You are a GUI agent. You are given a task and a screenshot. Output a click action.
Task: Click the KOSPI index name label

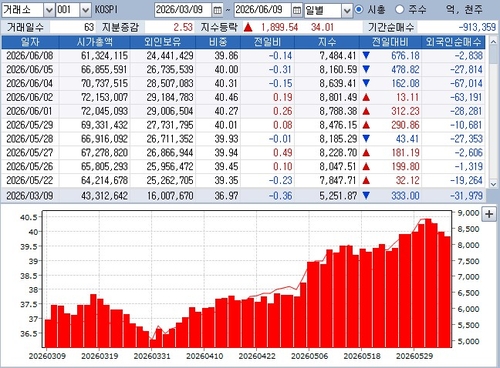106,10
